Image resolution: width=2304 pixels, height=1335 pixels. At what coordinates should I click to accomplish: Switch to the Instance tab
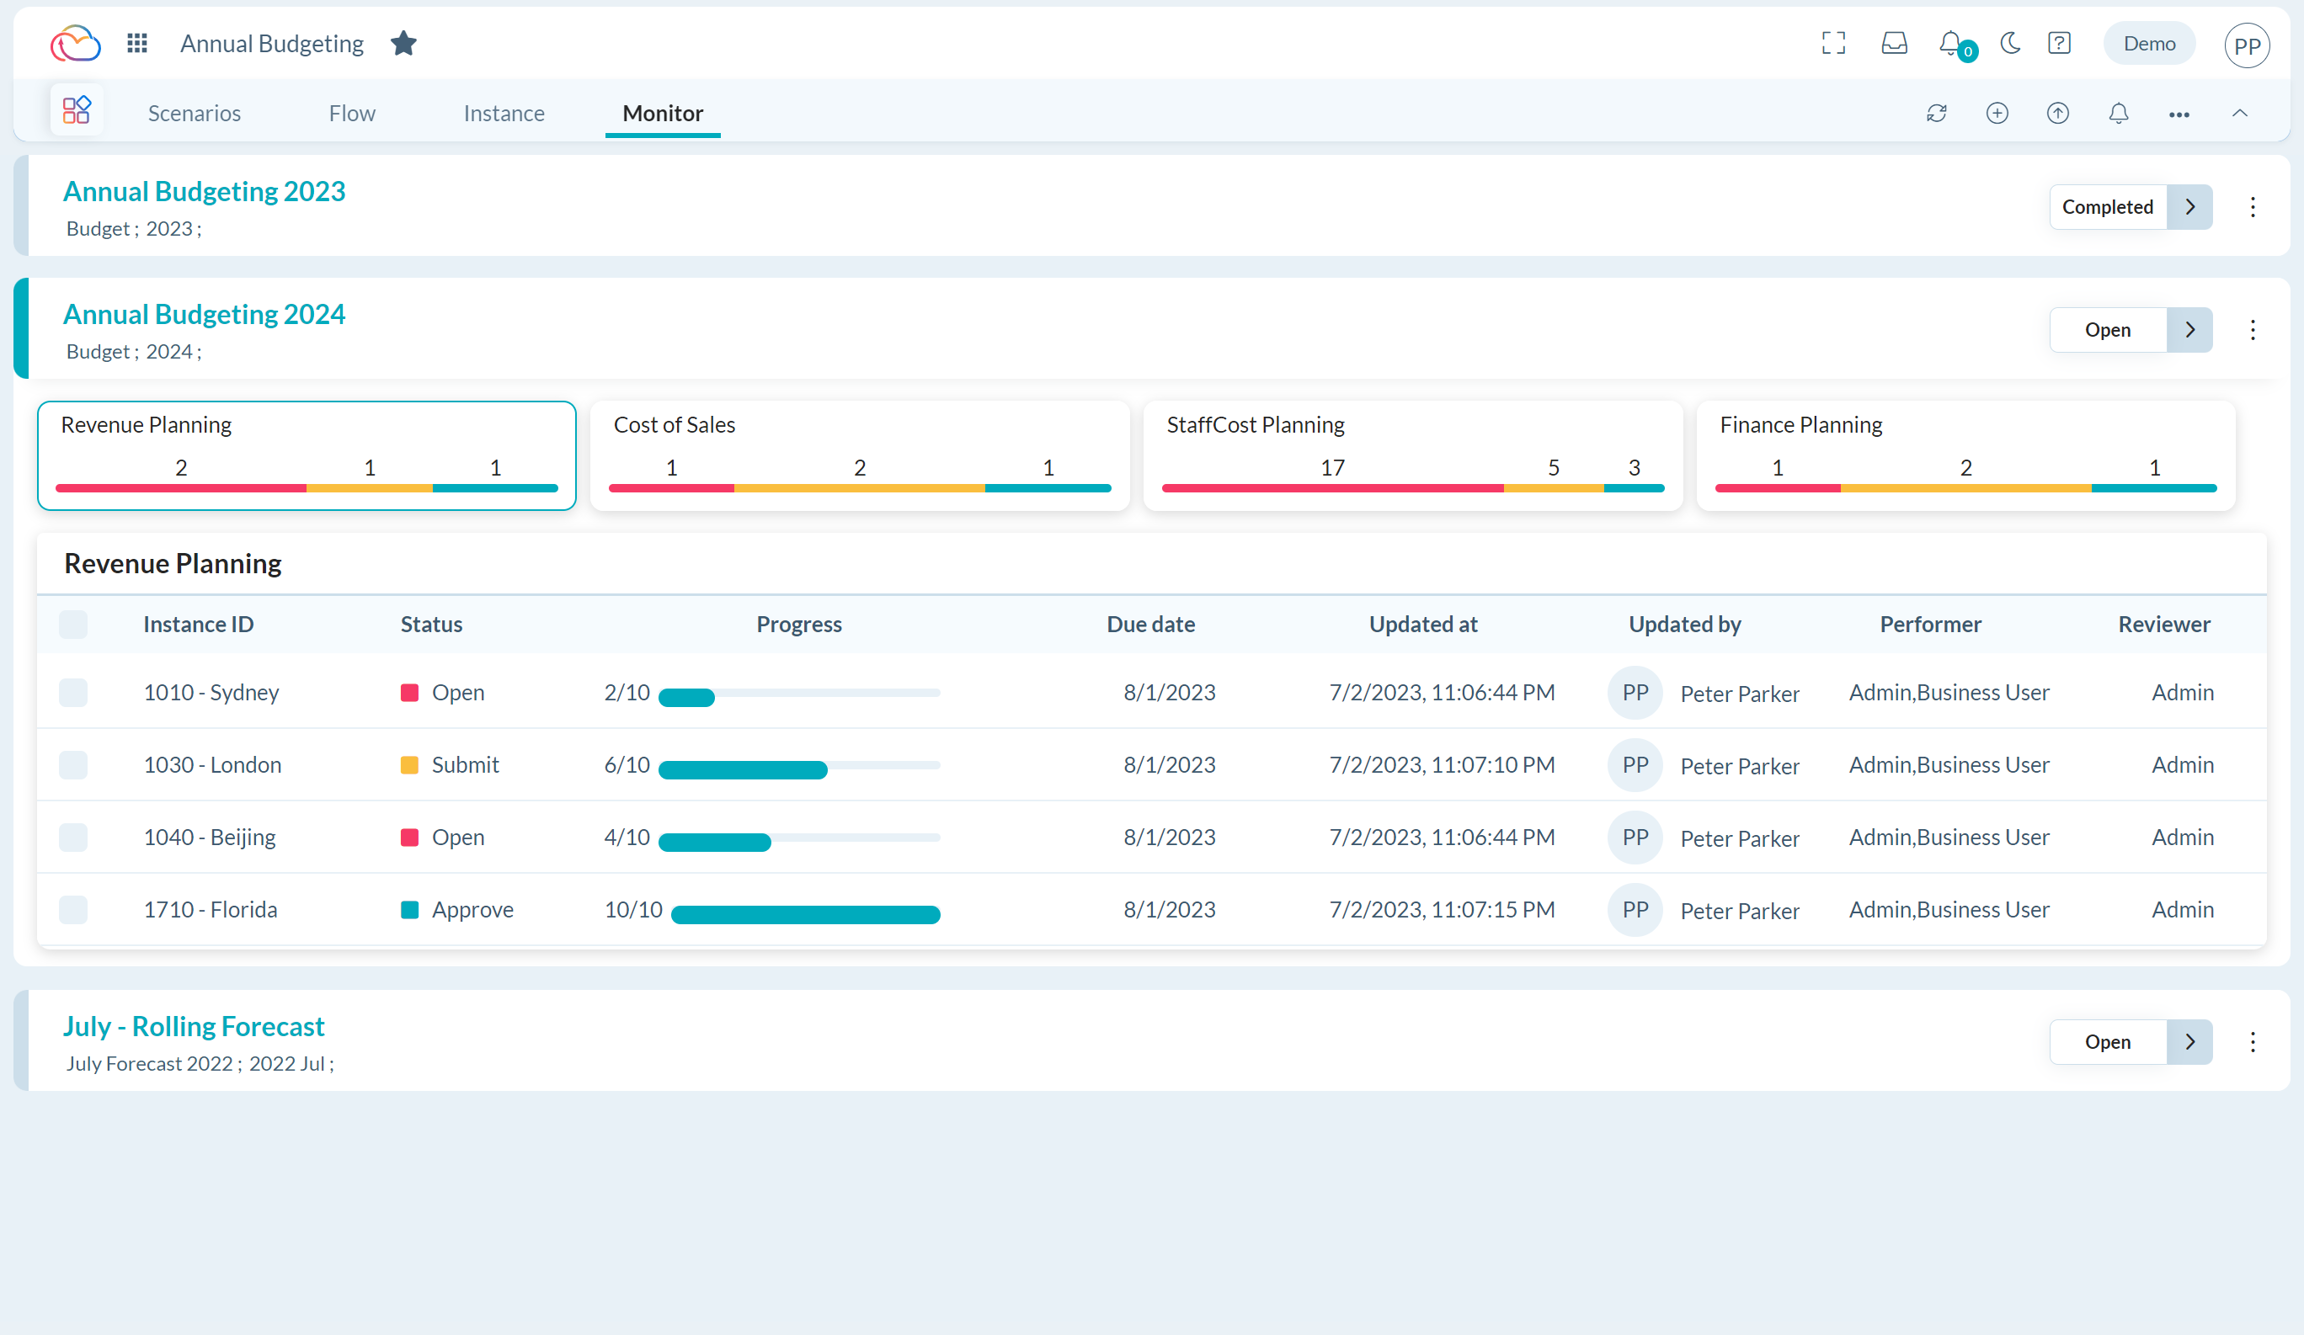point(504,113)
